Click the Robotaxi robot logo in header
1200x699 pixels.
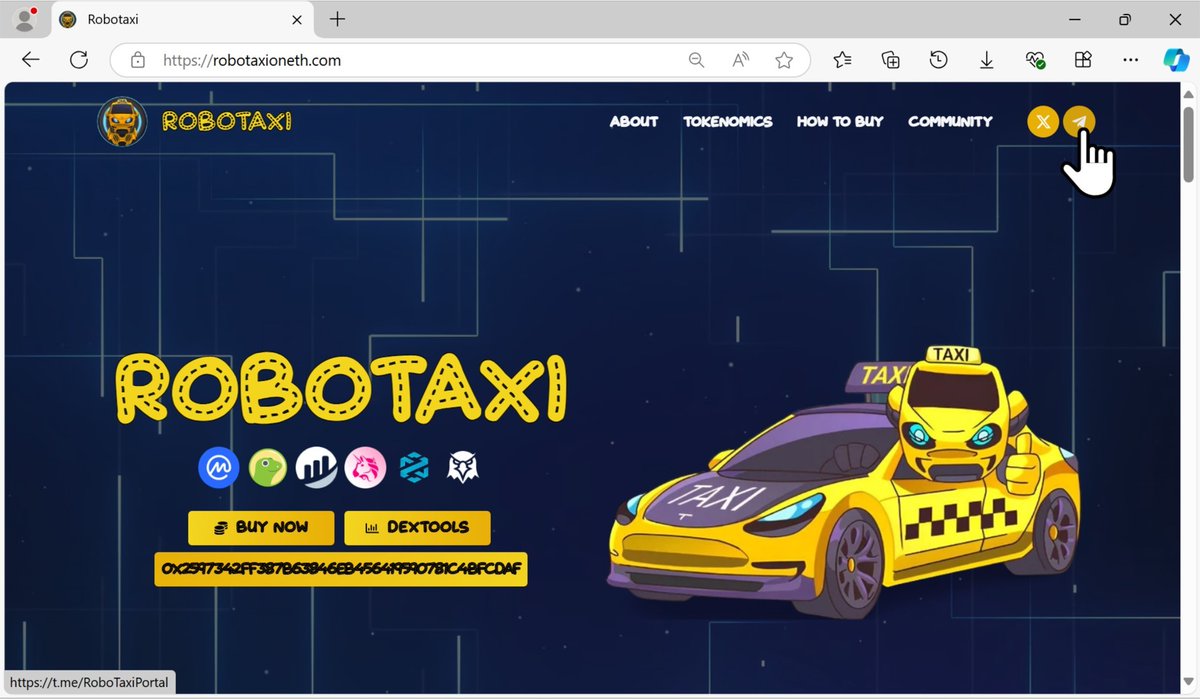tap(122, 122)
